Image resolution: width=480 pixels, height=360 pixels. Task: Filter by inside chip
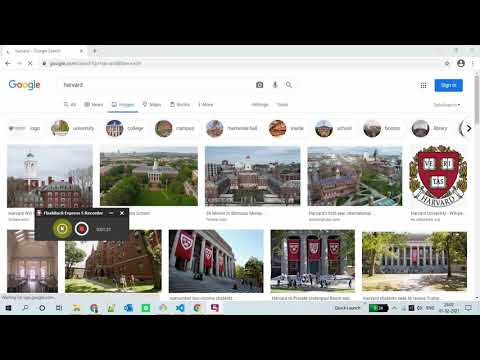pyautogui.click(x=287, y=128)
